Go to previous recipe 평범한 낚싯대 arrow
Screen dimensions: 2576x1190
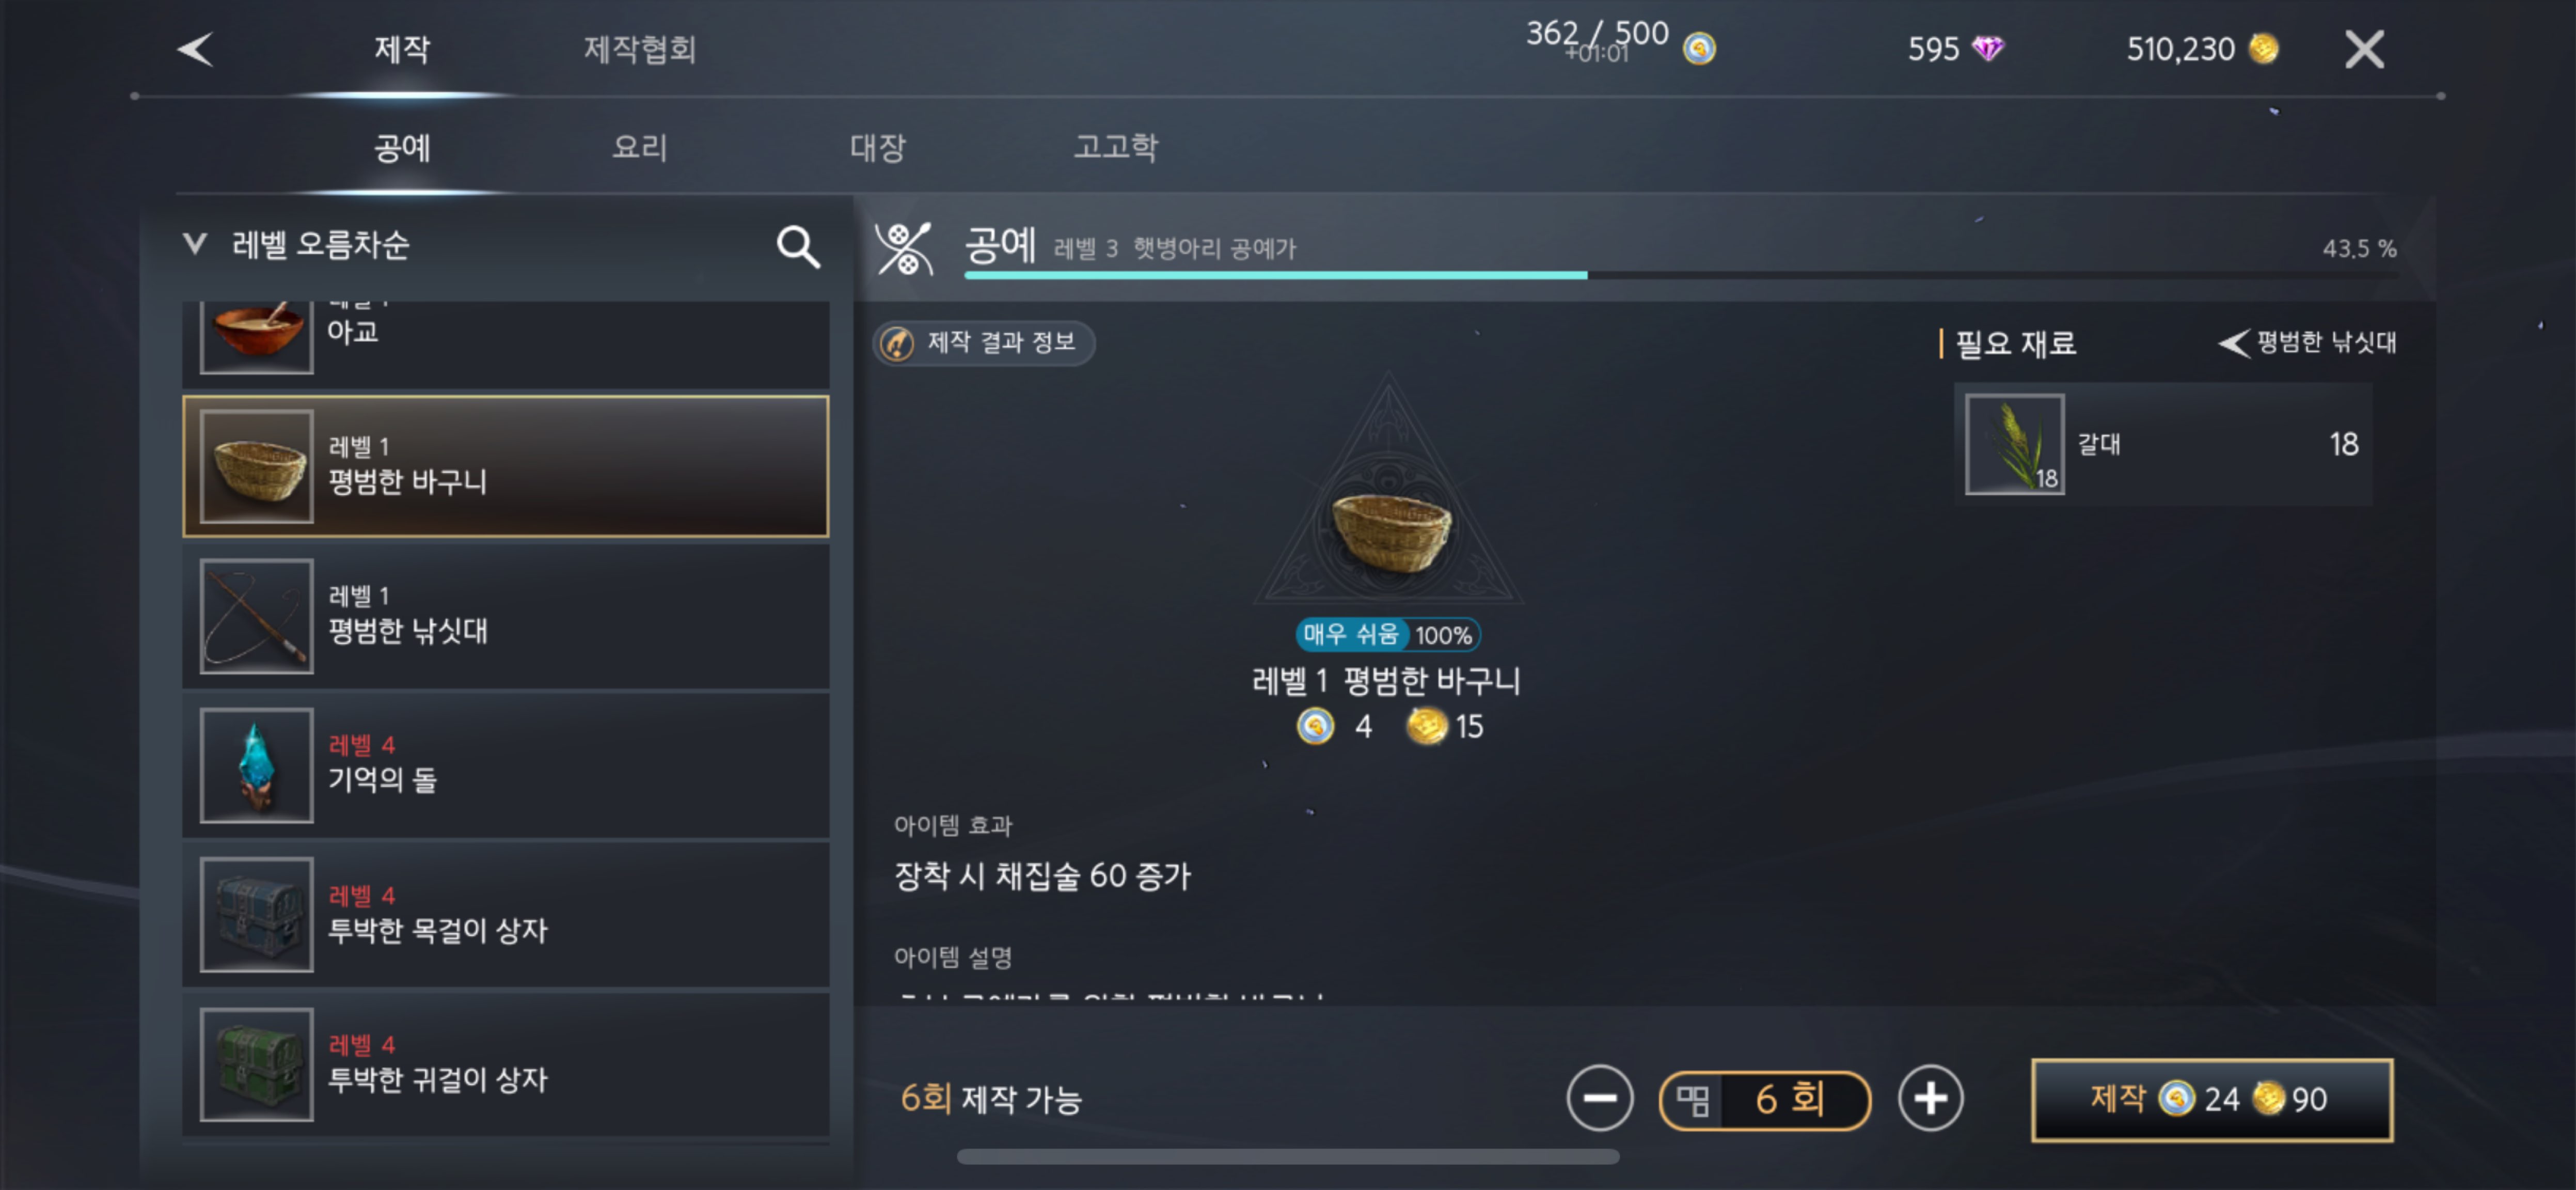2233,343
